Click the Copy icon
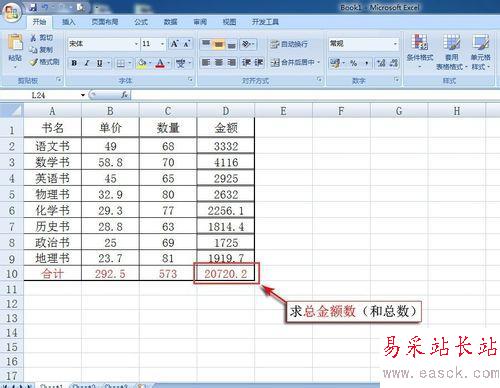 coord(33,50)
